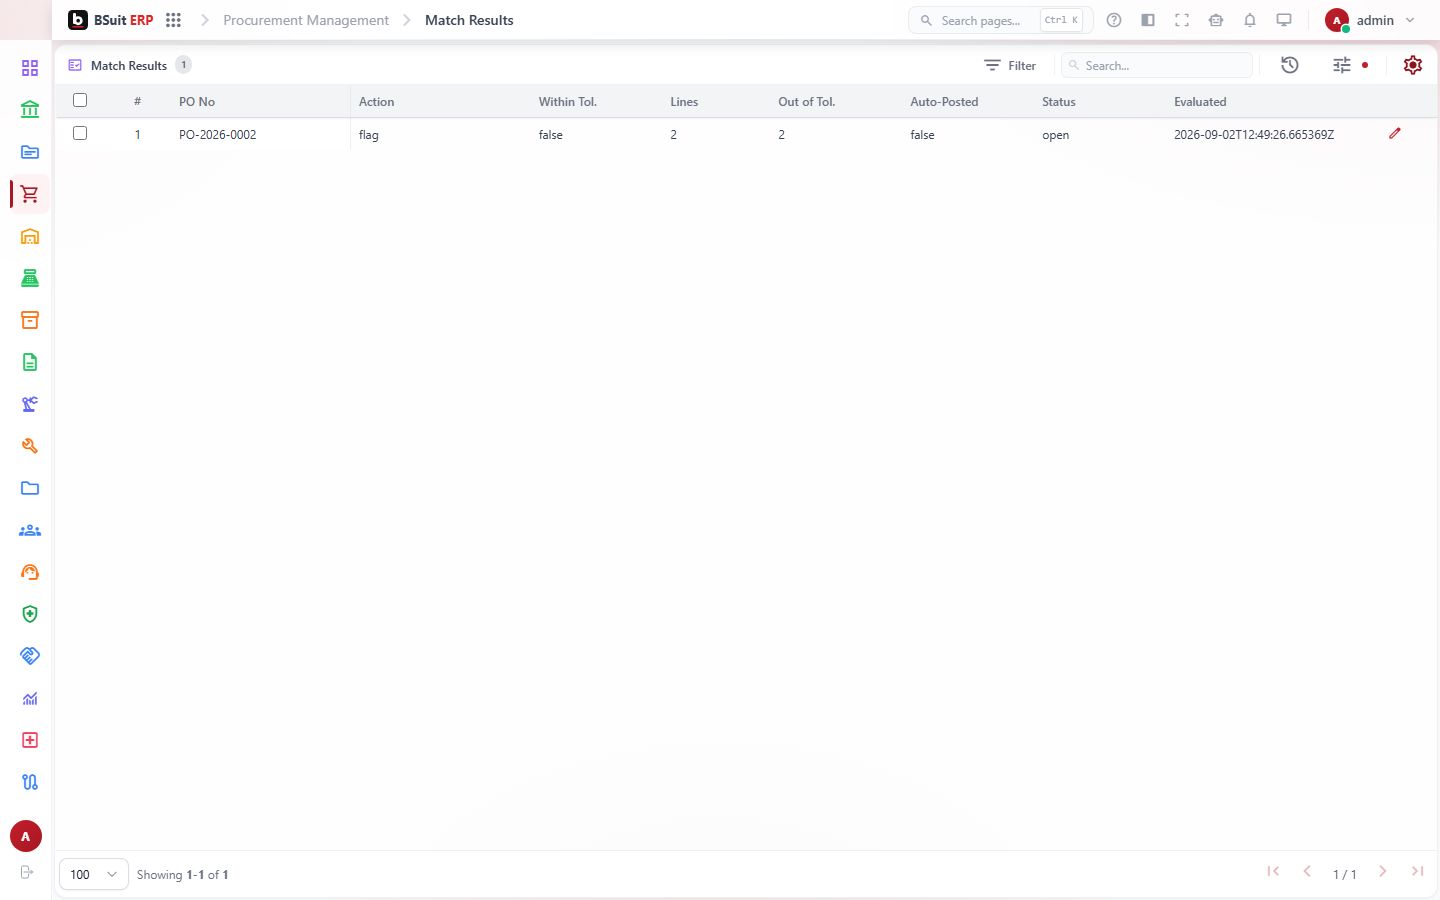Open the people group sidebar icon

tap(30, 530)
